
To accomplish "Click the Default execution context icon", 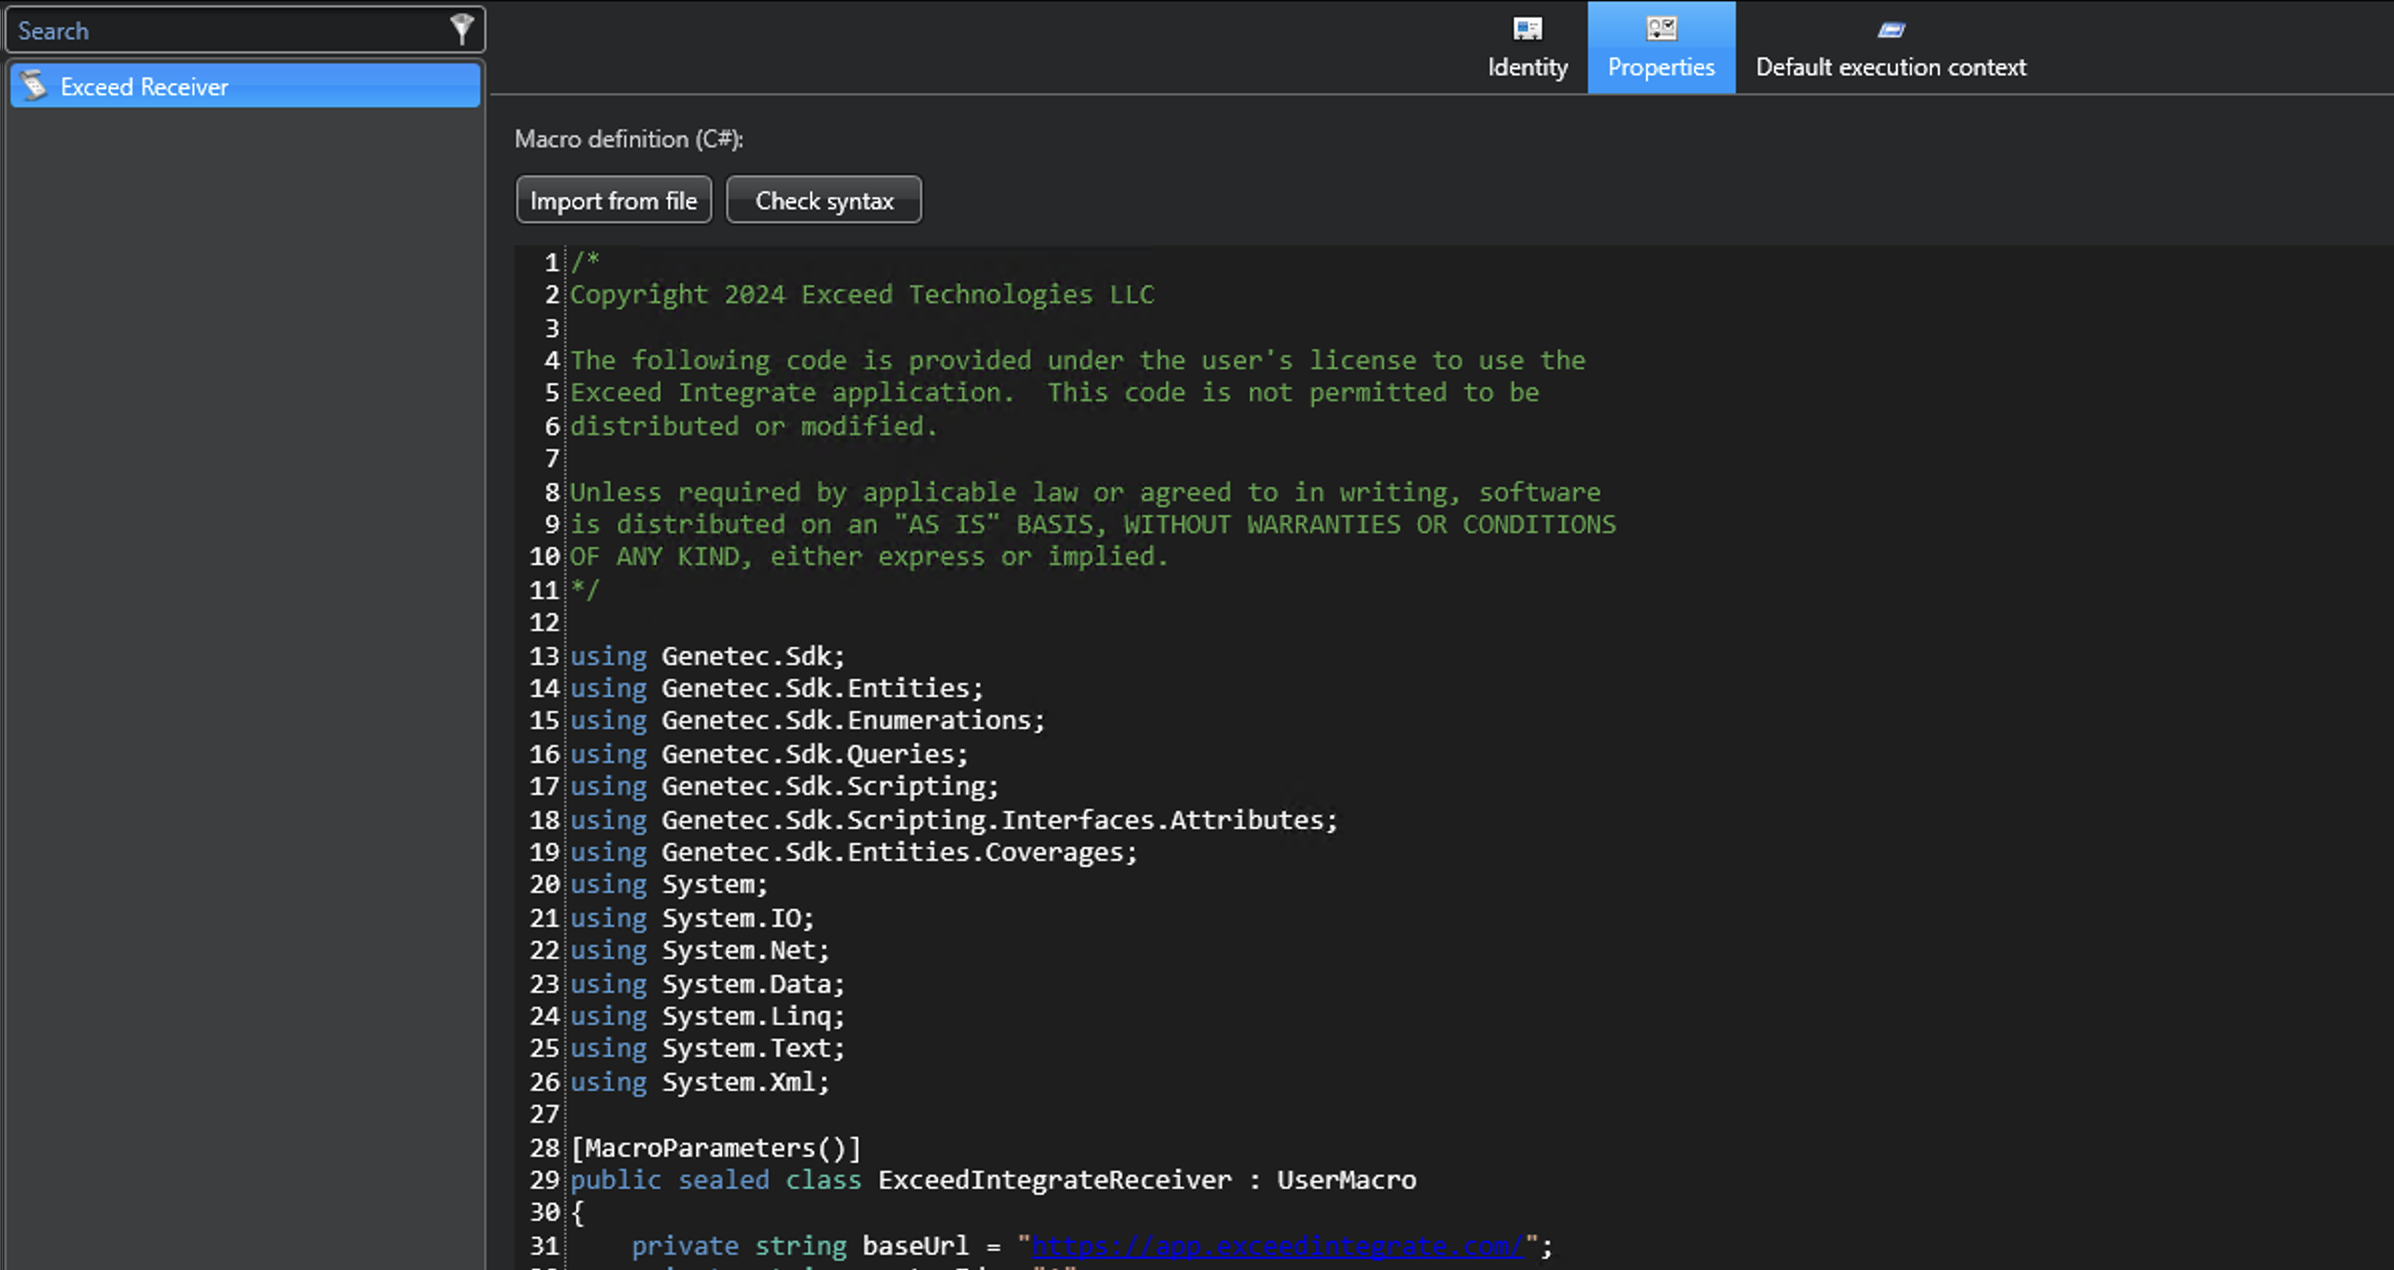I will 1890,29.
